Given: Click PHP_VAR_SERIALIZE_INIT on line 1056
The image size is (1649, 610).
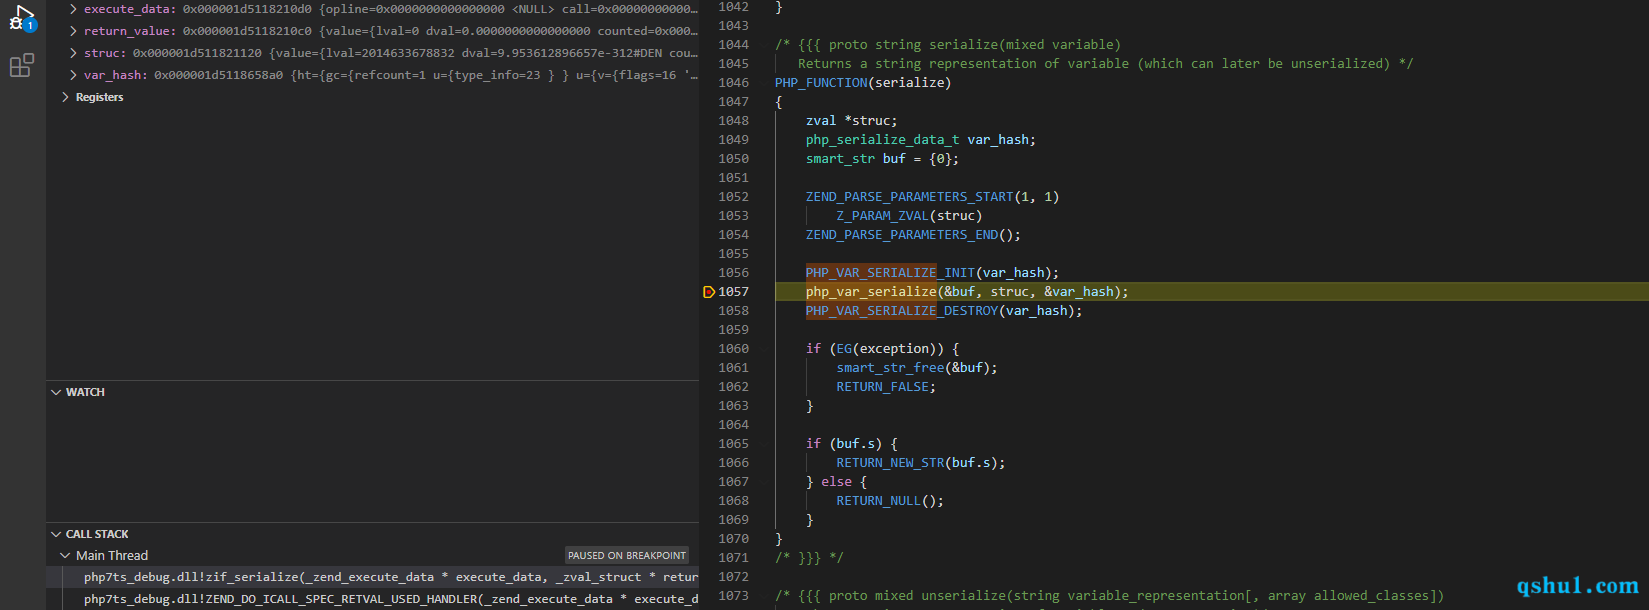Looking at the screenshot, I should click(x=890, y=273).
